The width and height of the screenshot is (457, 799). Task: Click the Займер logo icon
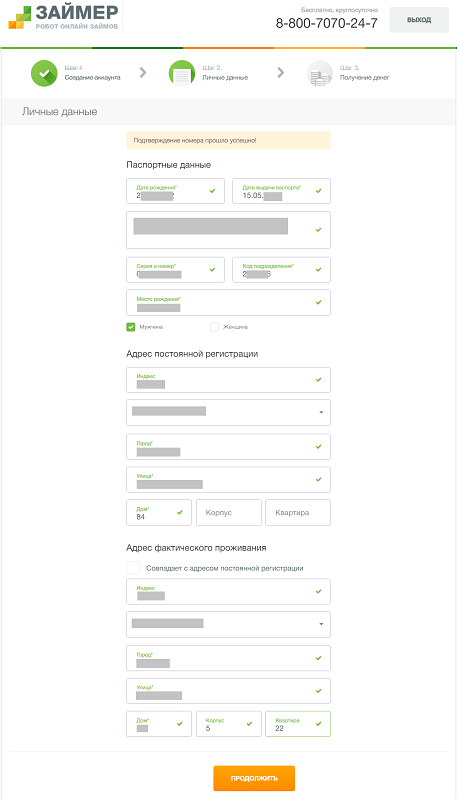[x=20, y=18]
